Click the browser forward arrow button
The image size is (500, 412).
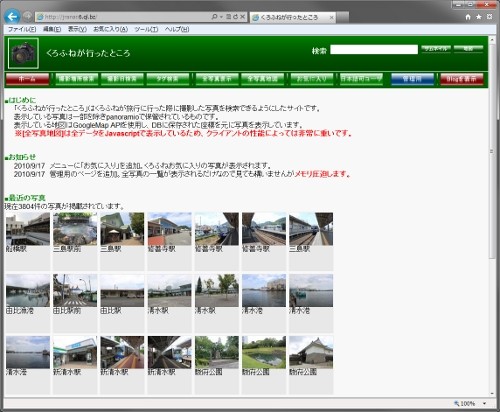tap(27, 17)
